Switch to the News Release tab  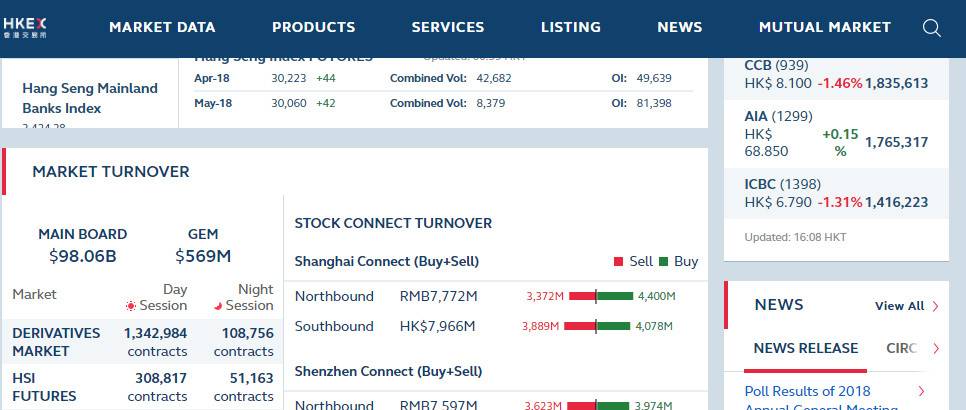(806, 349)
